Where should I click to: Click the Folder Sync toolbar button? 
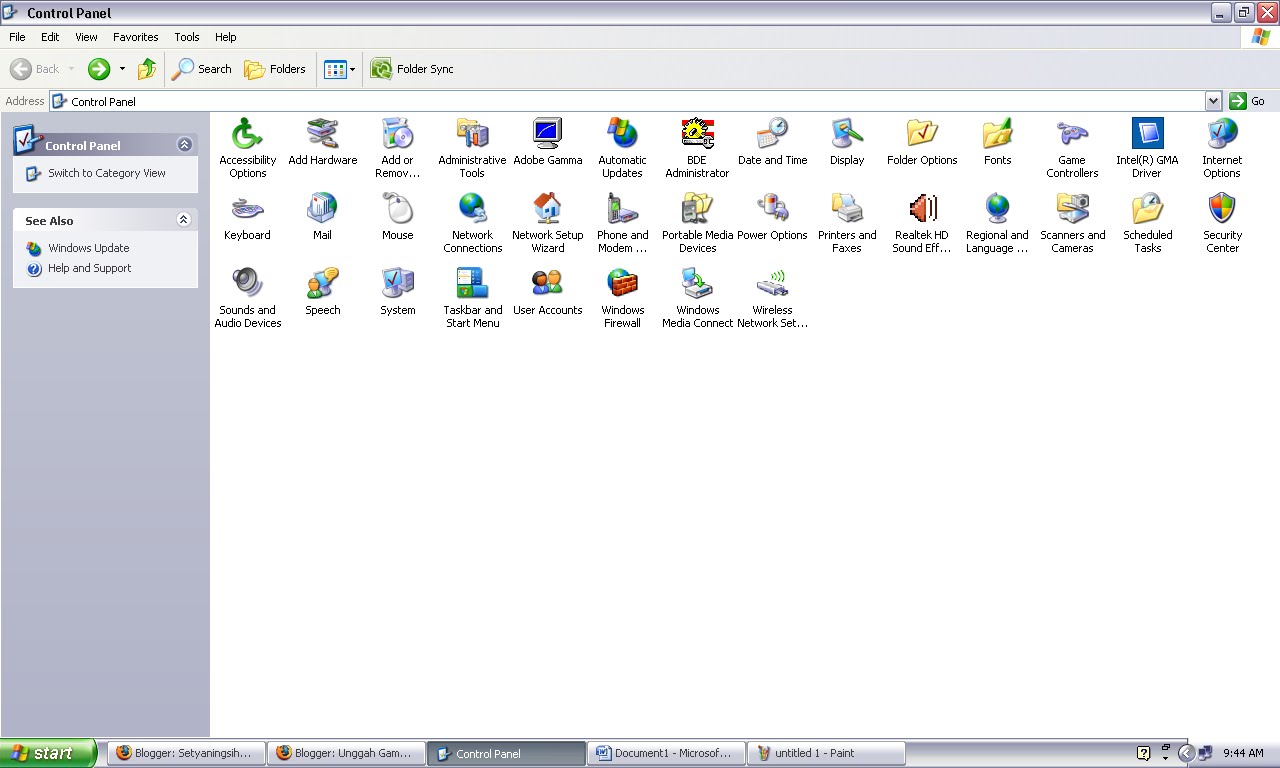pyautogui.click(x=412, y=69)
